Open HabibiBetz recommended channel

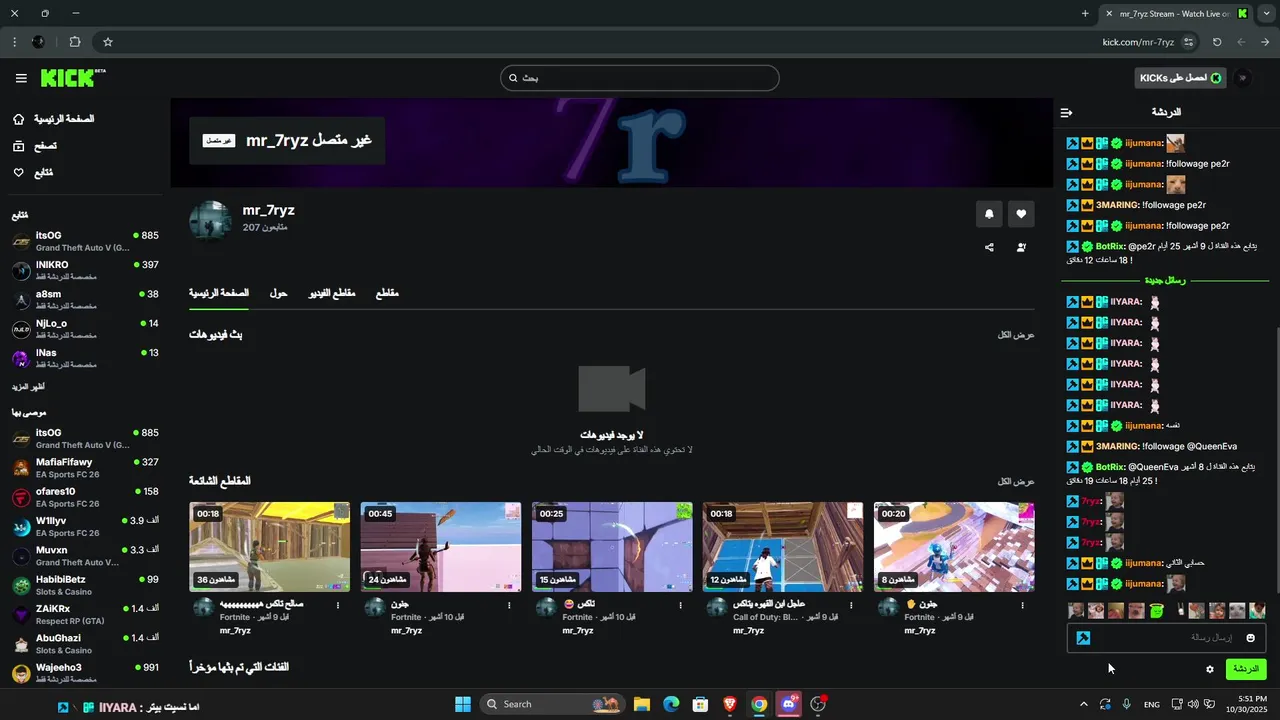[x=85, y=584]
